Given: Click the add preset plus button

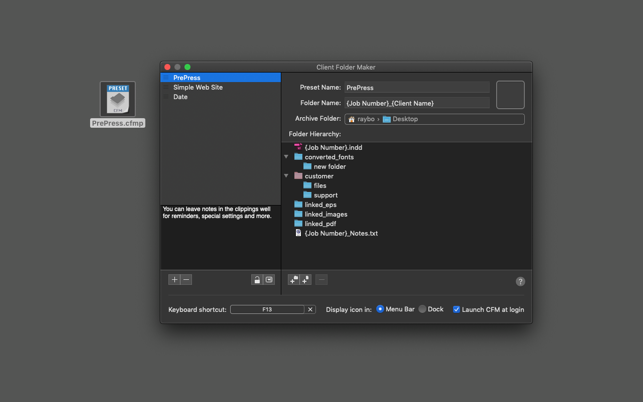Looking at the screenshot, I should [x=174, y=280].
